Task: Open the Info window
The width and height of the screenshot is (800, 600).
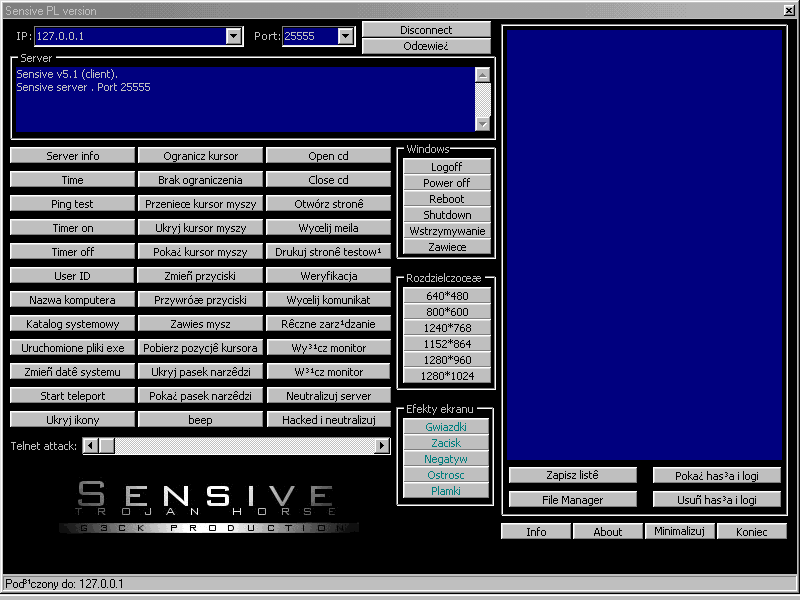Action: pos(536,531)
